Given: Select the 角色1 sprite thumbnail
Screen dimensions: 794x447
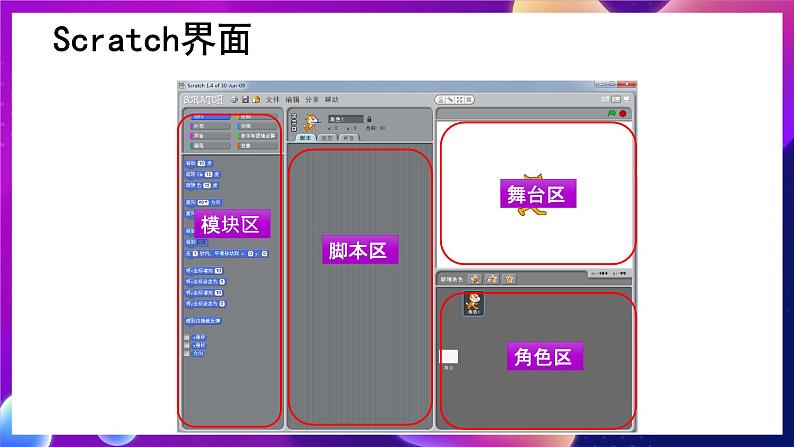Looking at the screenshot, I should click(x=474, y=304).
